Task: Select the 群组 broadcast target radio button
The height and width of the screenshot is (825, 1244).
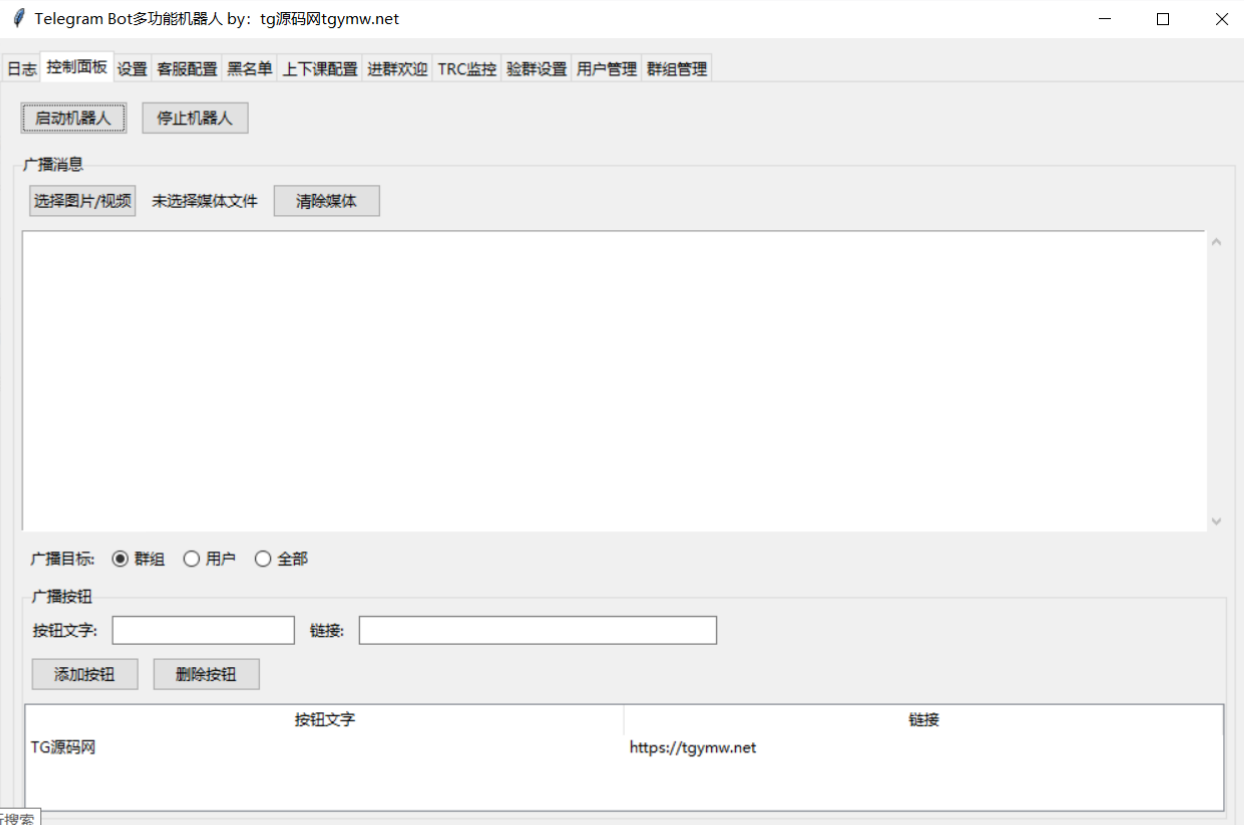Action: click(x=120, y=559)
